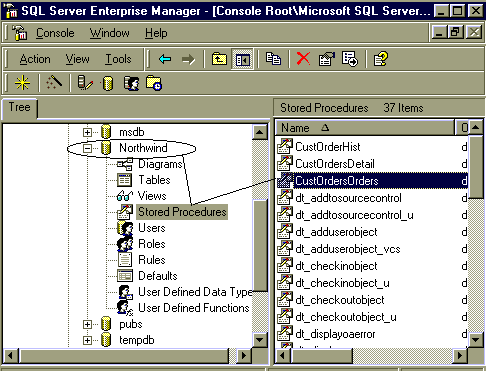Select the Roles node
The width and height of the screenshot is (486, 371).
tap(152, 244)
